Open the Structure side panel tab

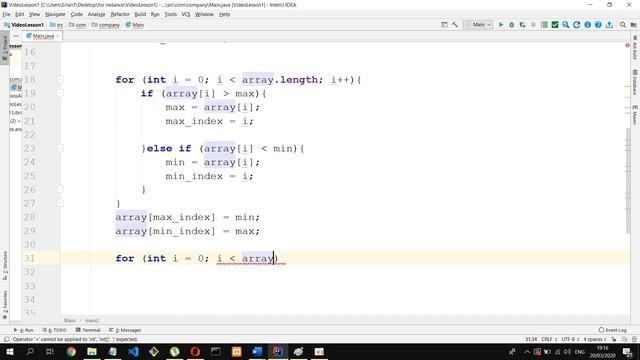pyautogui.click(x=5, y=265)
